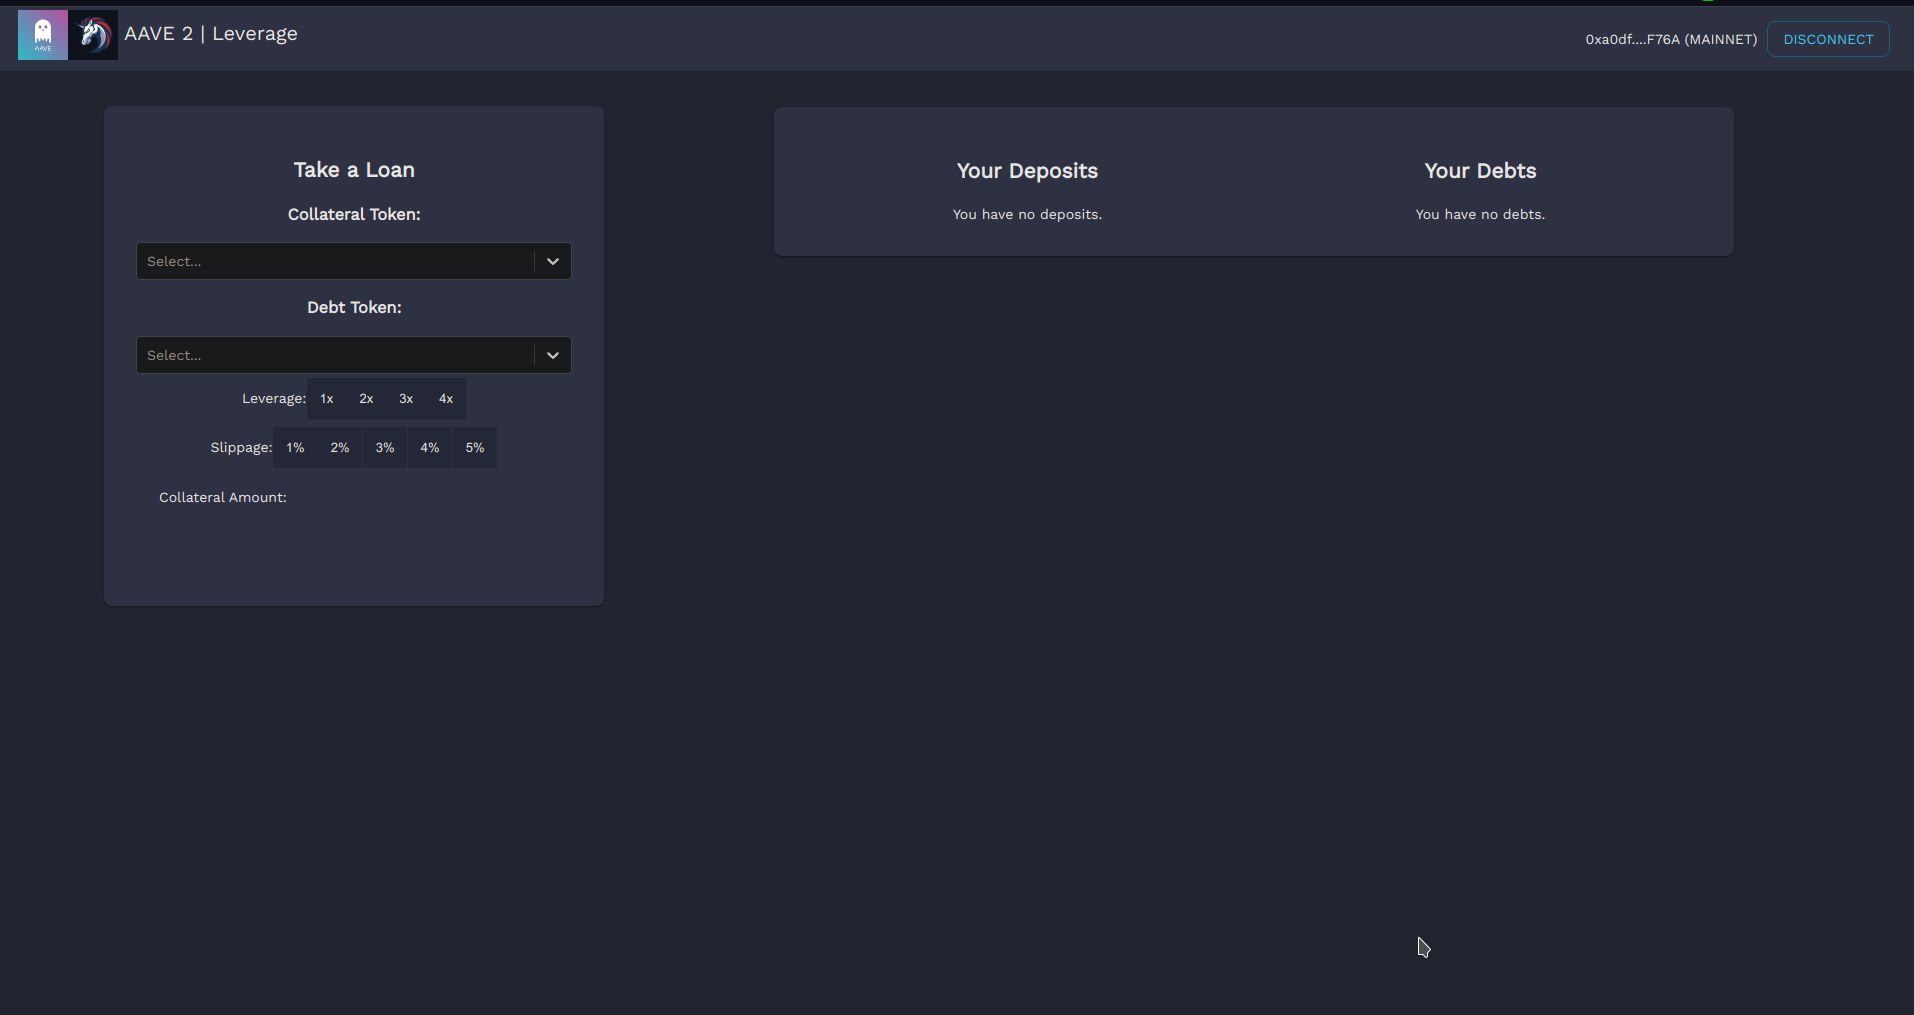Image resolution: width=1914 pixels, height=1015 pixels.
Task: Click the Debt Token: label
Action: pos(354,307)
